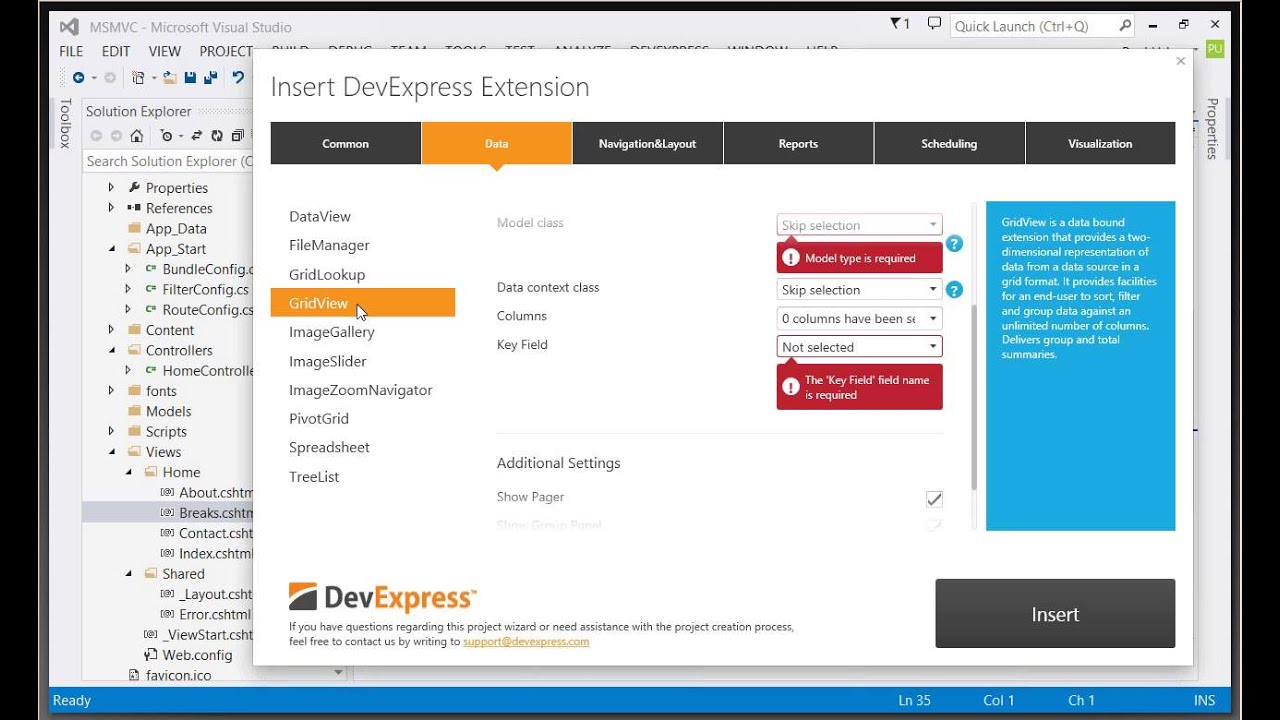Click the Navigate Backward toolbar arrow
1280x720 pixels.
point(78,77)
